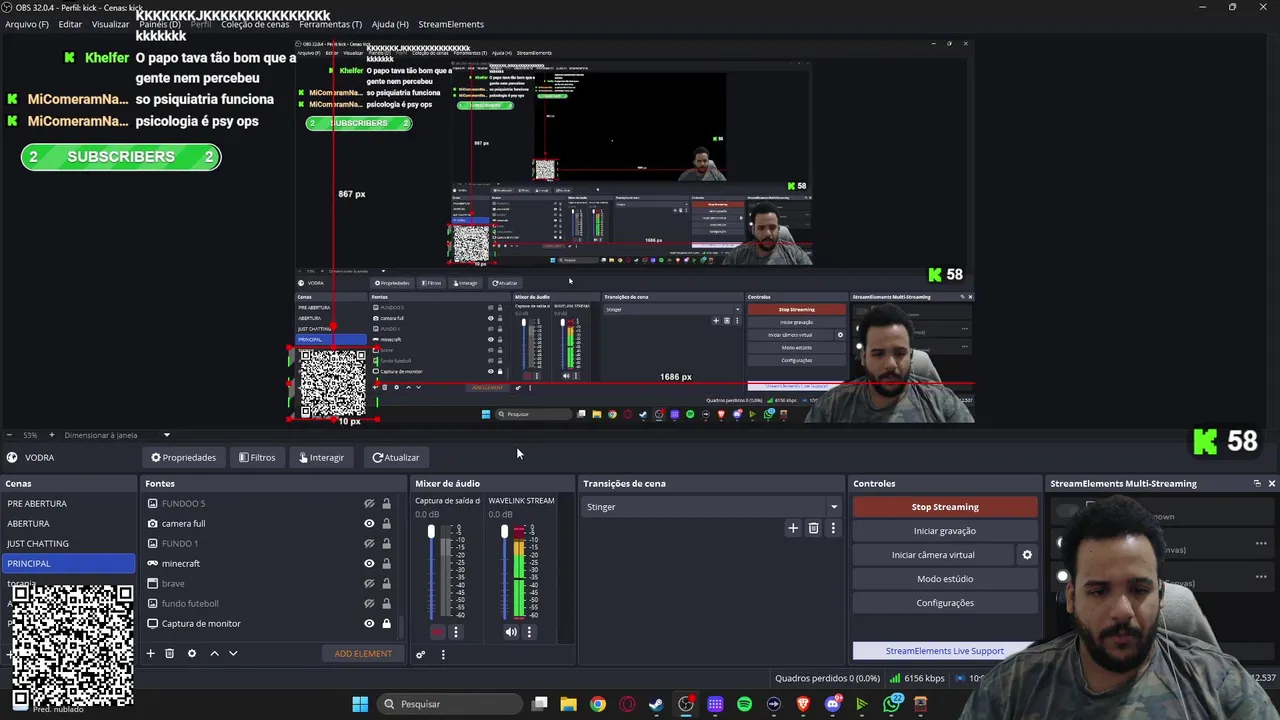Mute the WAVELINK STREAM speaker icon

click(511, 632)
